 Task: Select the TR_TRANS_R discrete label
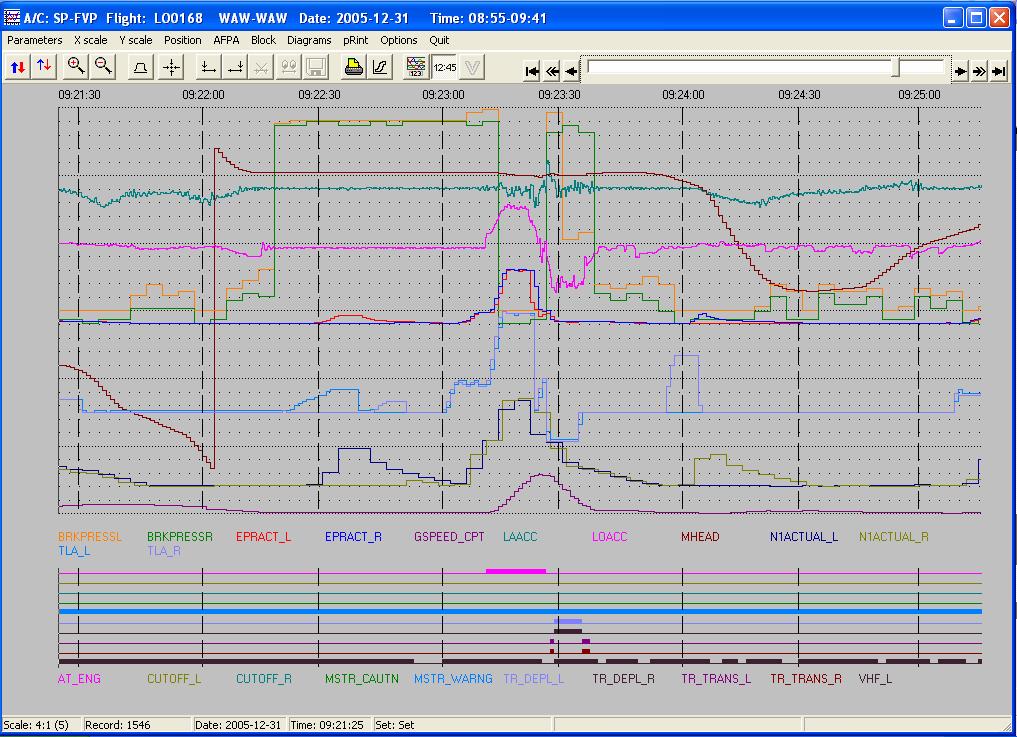click(x=806, y=679)
